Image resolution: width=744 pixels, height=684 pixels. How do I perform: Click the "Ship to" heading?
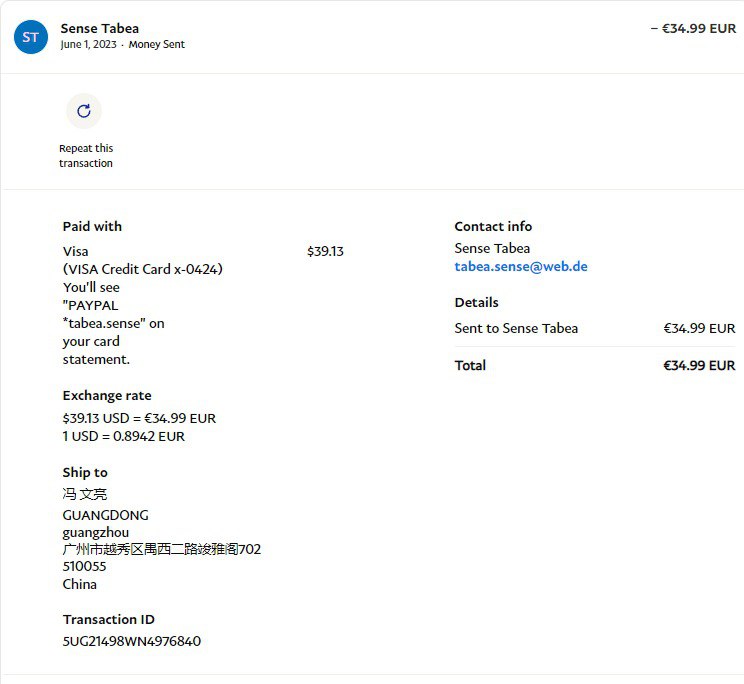point(85,472)
